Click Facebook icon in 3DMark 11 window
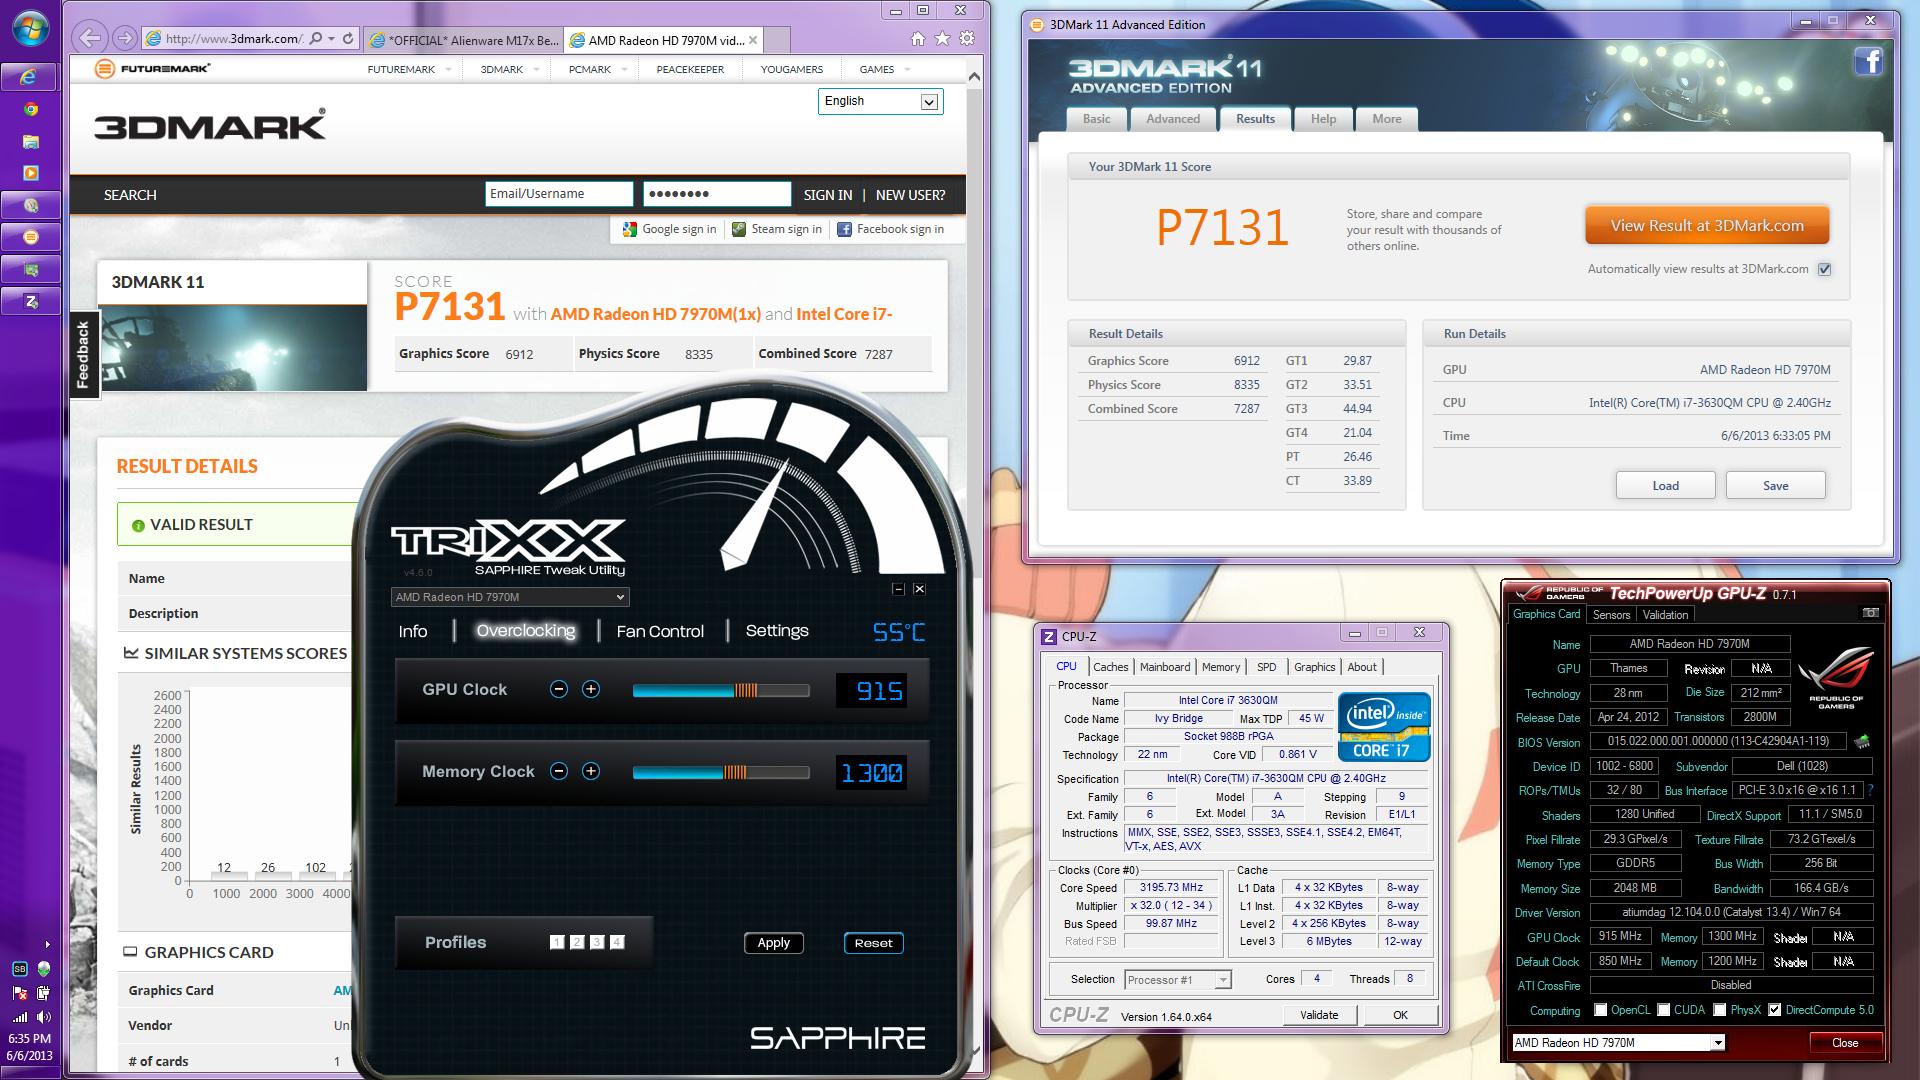This screenshot has width=1920, height=1080. (x=1868, y=62)
